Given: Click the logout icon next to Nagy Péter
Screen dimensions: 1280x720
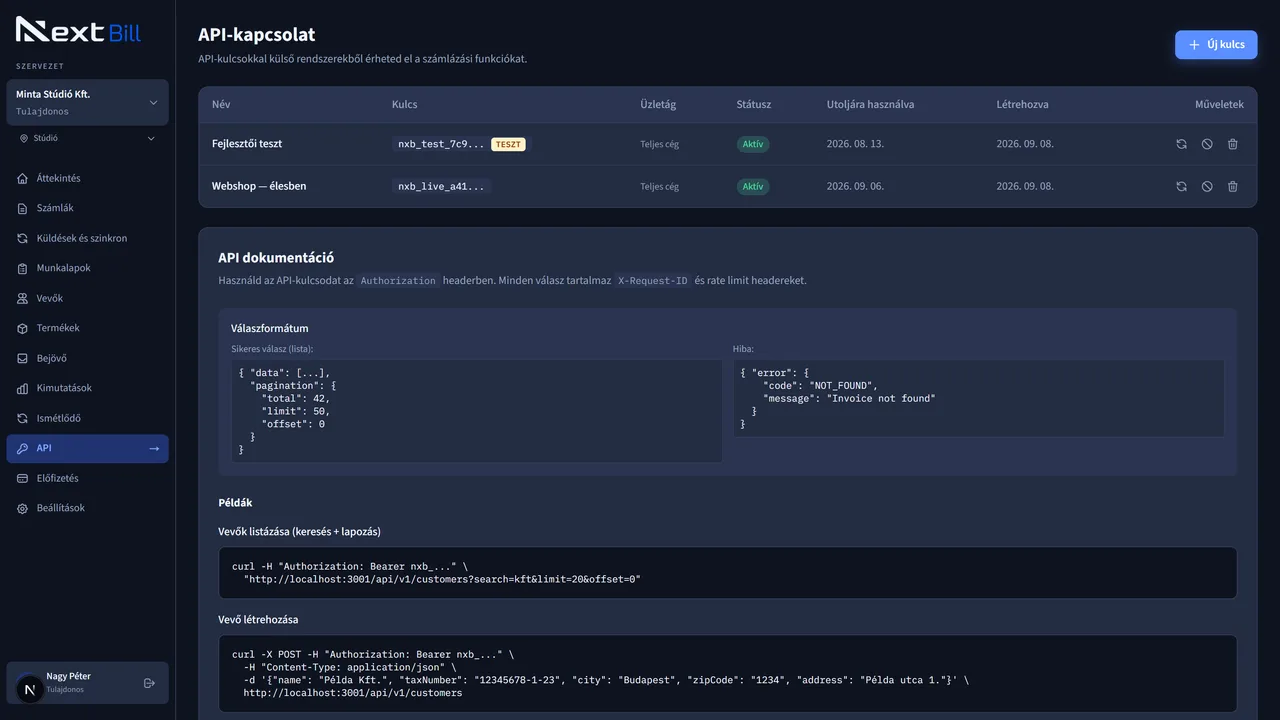Looking at the screenshot, I should (149, 683).
